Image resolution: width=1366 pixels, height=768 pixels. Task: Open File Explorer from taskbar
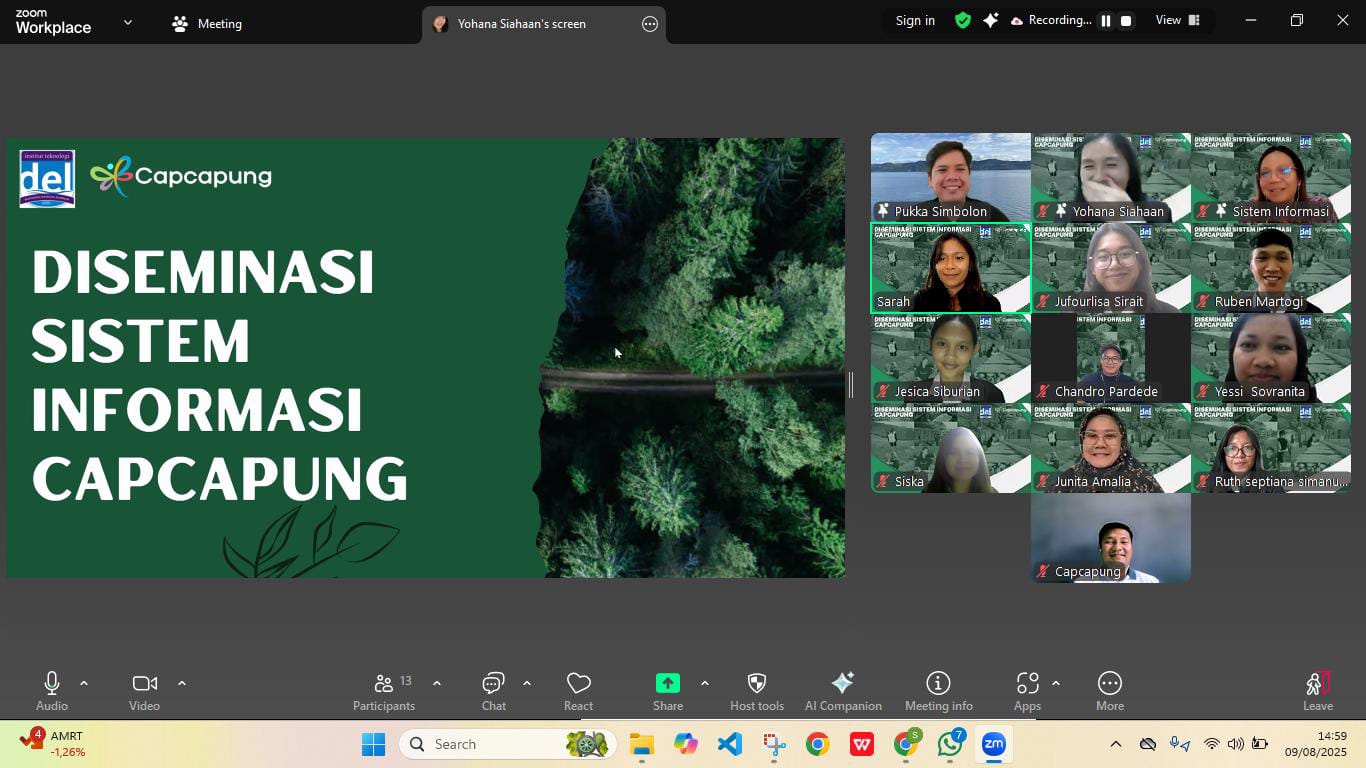click(641, 744)
